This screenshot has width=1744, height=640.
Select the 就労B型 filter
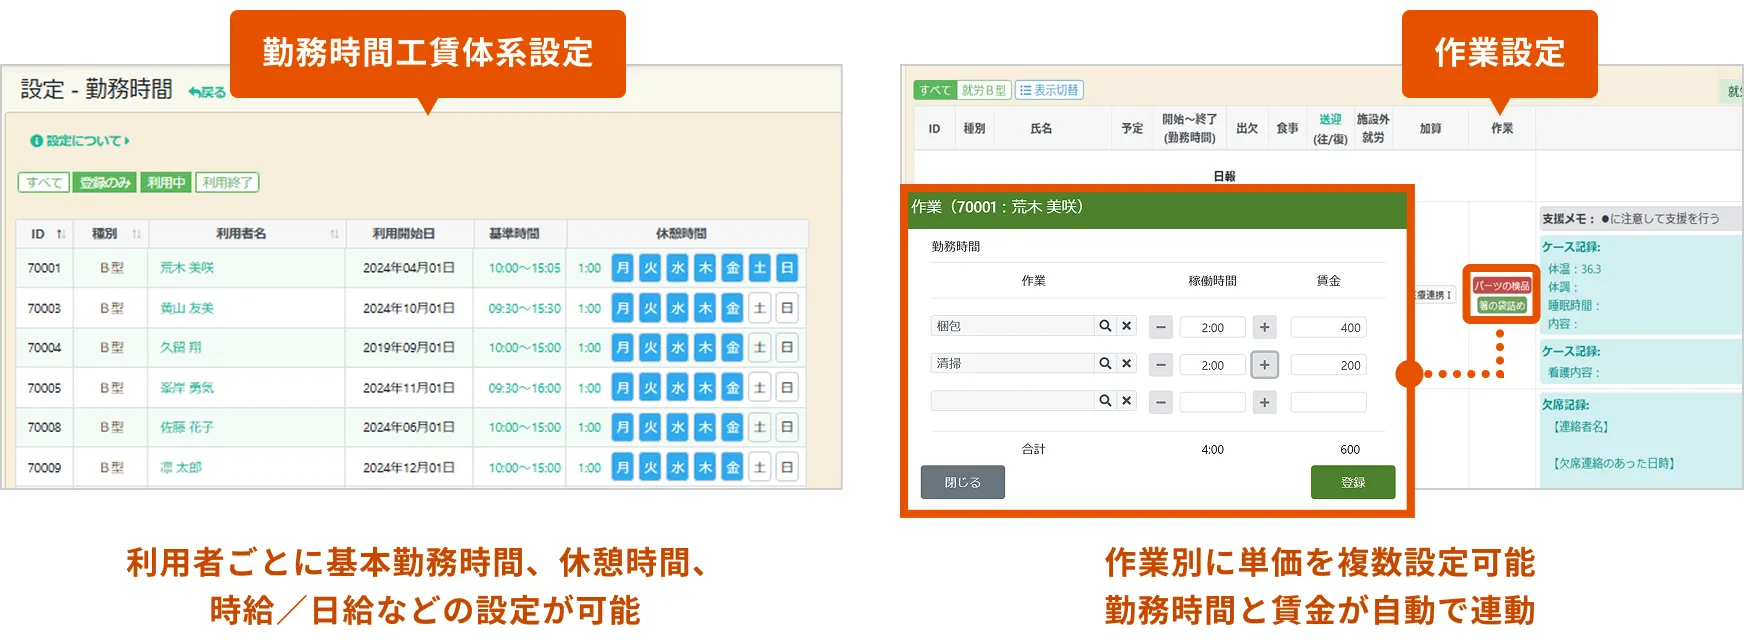coord(984,90)
